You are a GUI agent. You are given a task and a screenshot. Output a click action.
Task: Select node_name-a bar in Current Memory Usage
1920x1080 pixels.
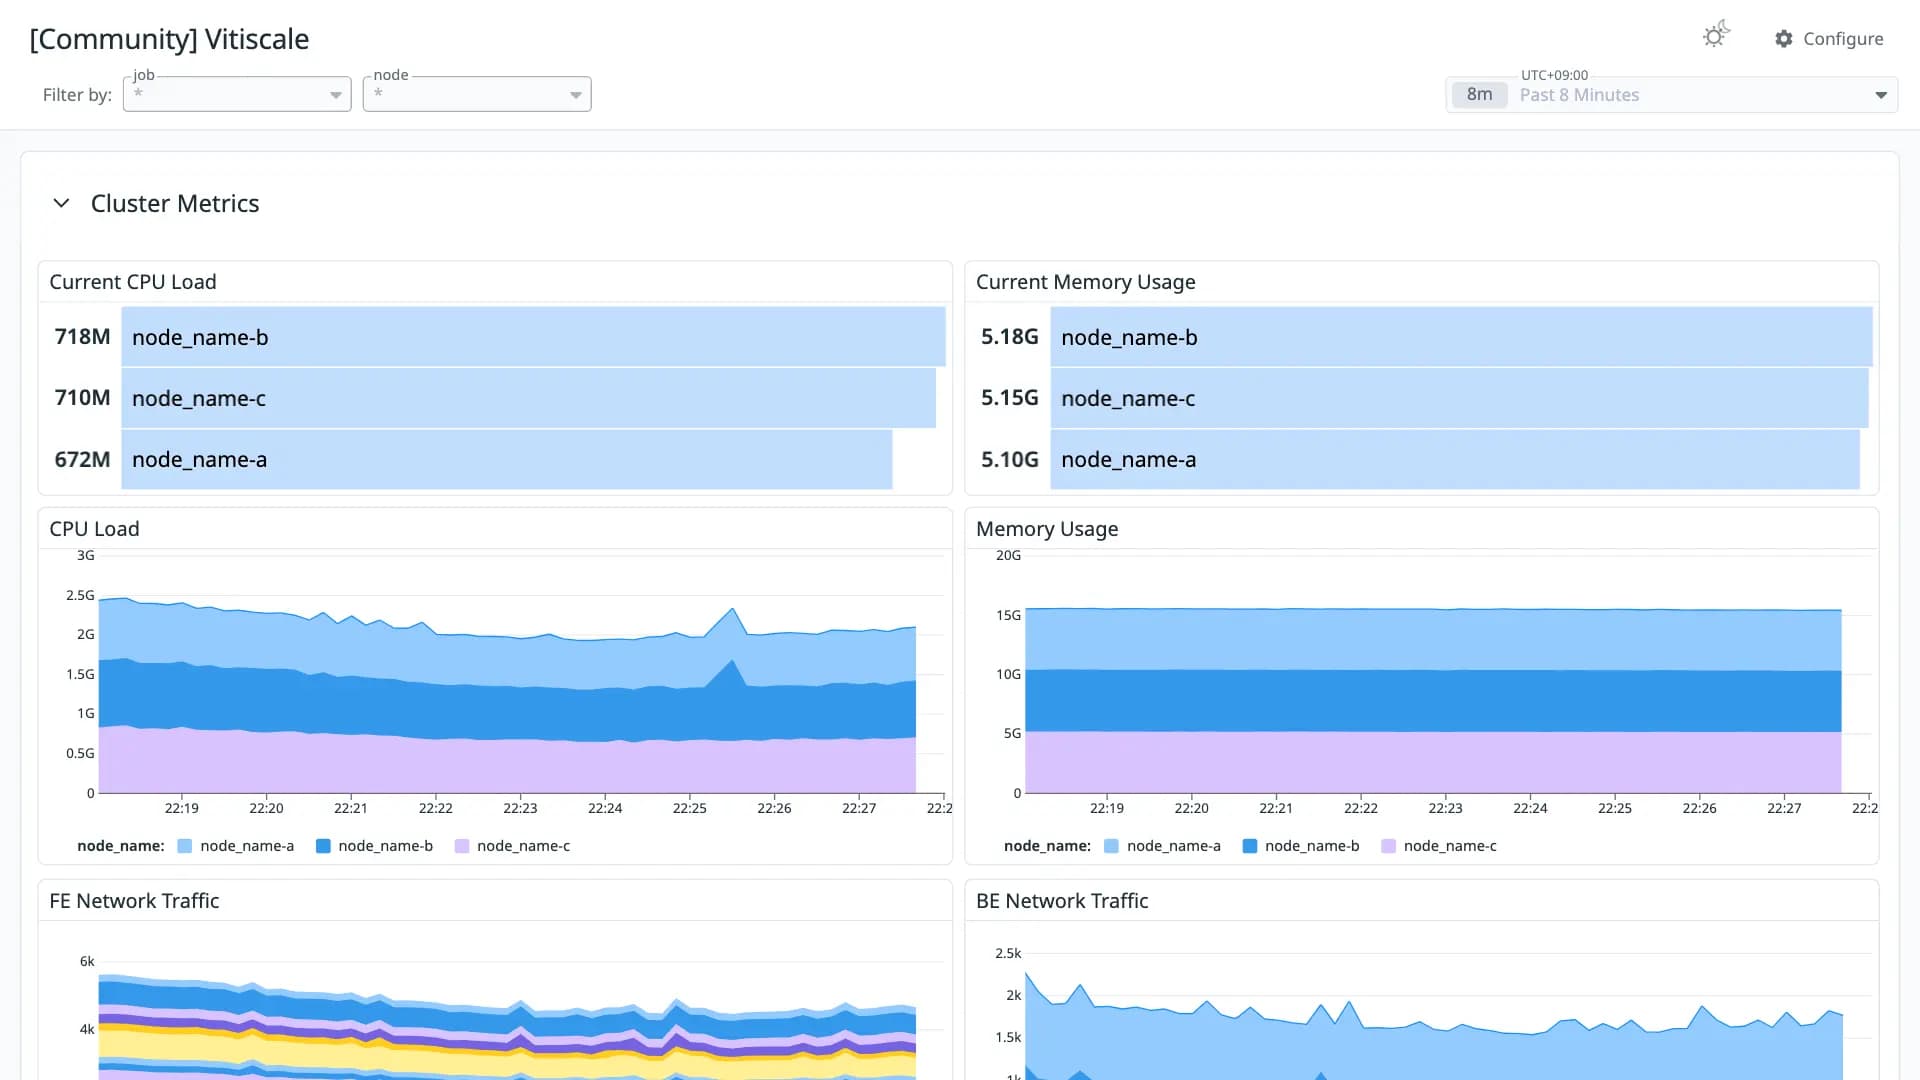[x=1455, y=459]
